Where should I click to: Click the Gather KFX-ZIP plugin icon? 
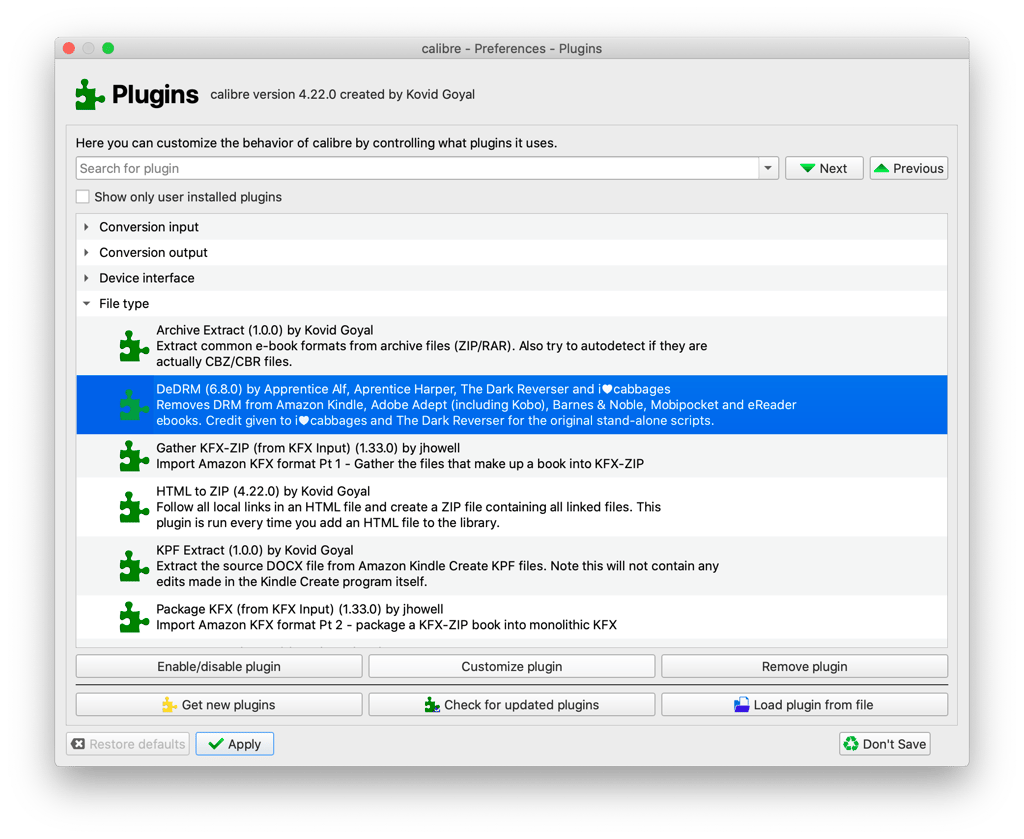point(134,457)
